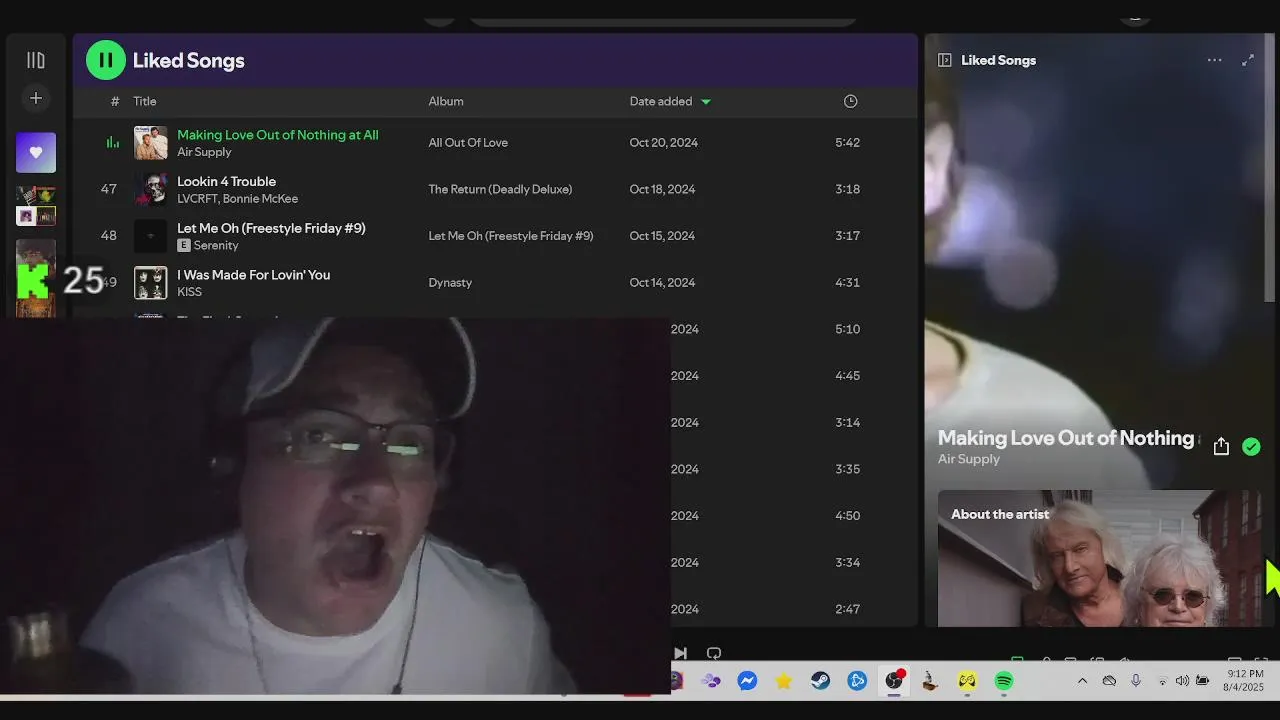Image resolution: width=1280 pixels, height=720 pixels.
Task: Click the green sort arrow beside Date added
Action: [x=706, y=102]
